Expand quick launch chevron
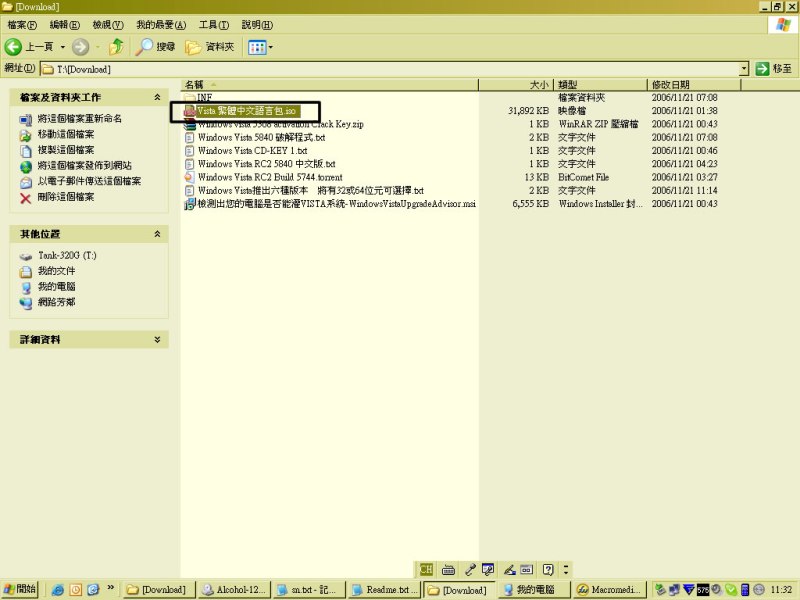The image size is (800, 600). [111, 587]
